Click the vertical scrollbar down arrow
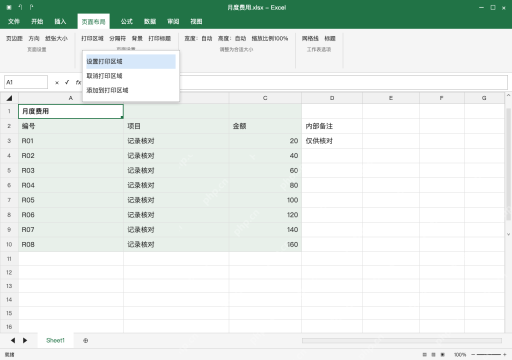This screenshot has height=360, width=512. tap(508, 234)
